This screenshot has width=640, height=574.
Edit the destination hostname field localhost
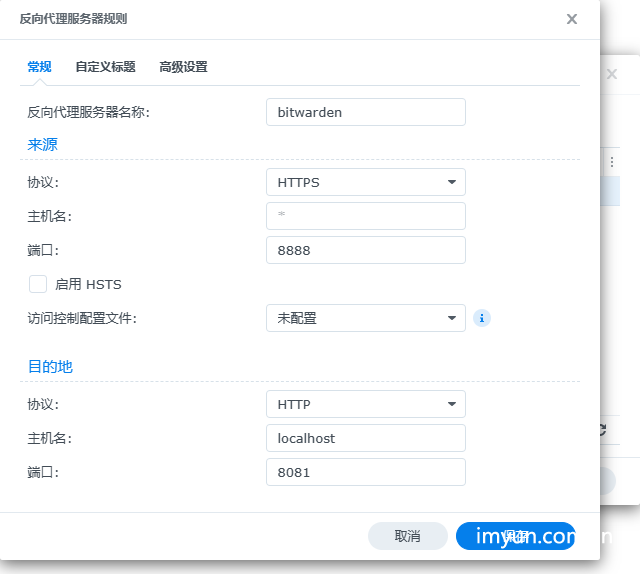(x=366, y=438)
